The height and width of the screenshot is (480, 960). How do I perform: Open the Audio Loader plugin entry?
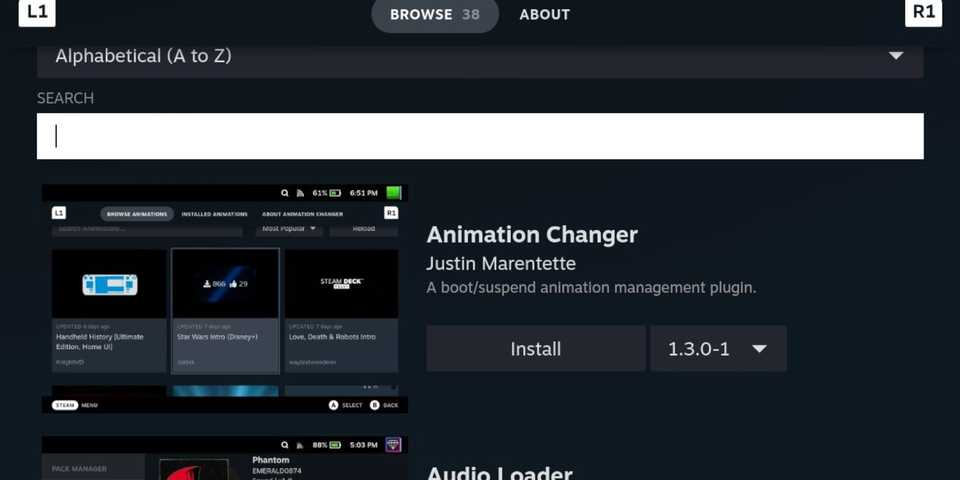[x=499, y=472]
